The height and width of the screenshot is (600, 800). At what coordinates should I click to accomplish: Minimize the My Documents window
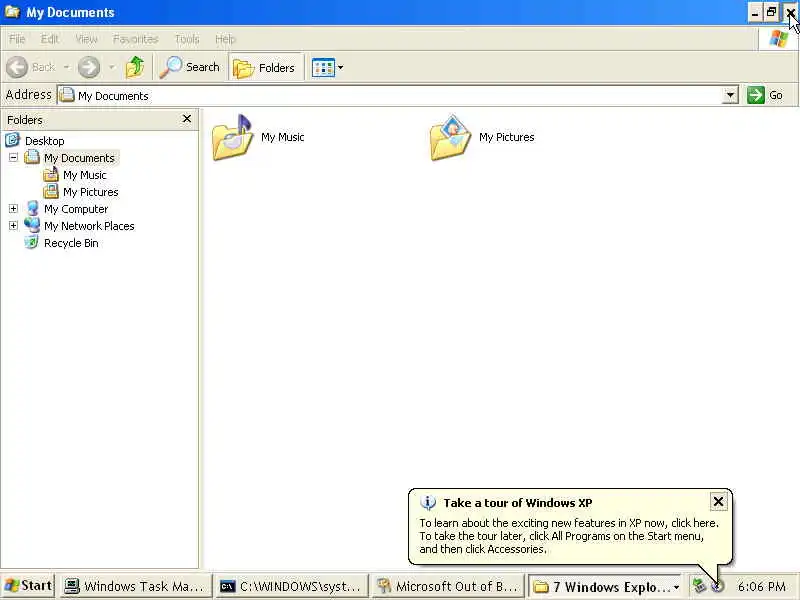click(x=755, y=12)
